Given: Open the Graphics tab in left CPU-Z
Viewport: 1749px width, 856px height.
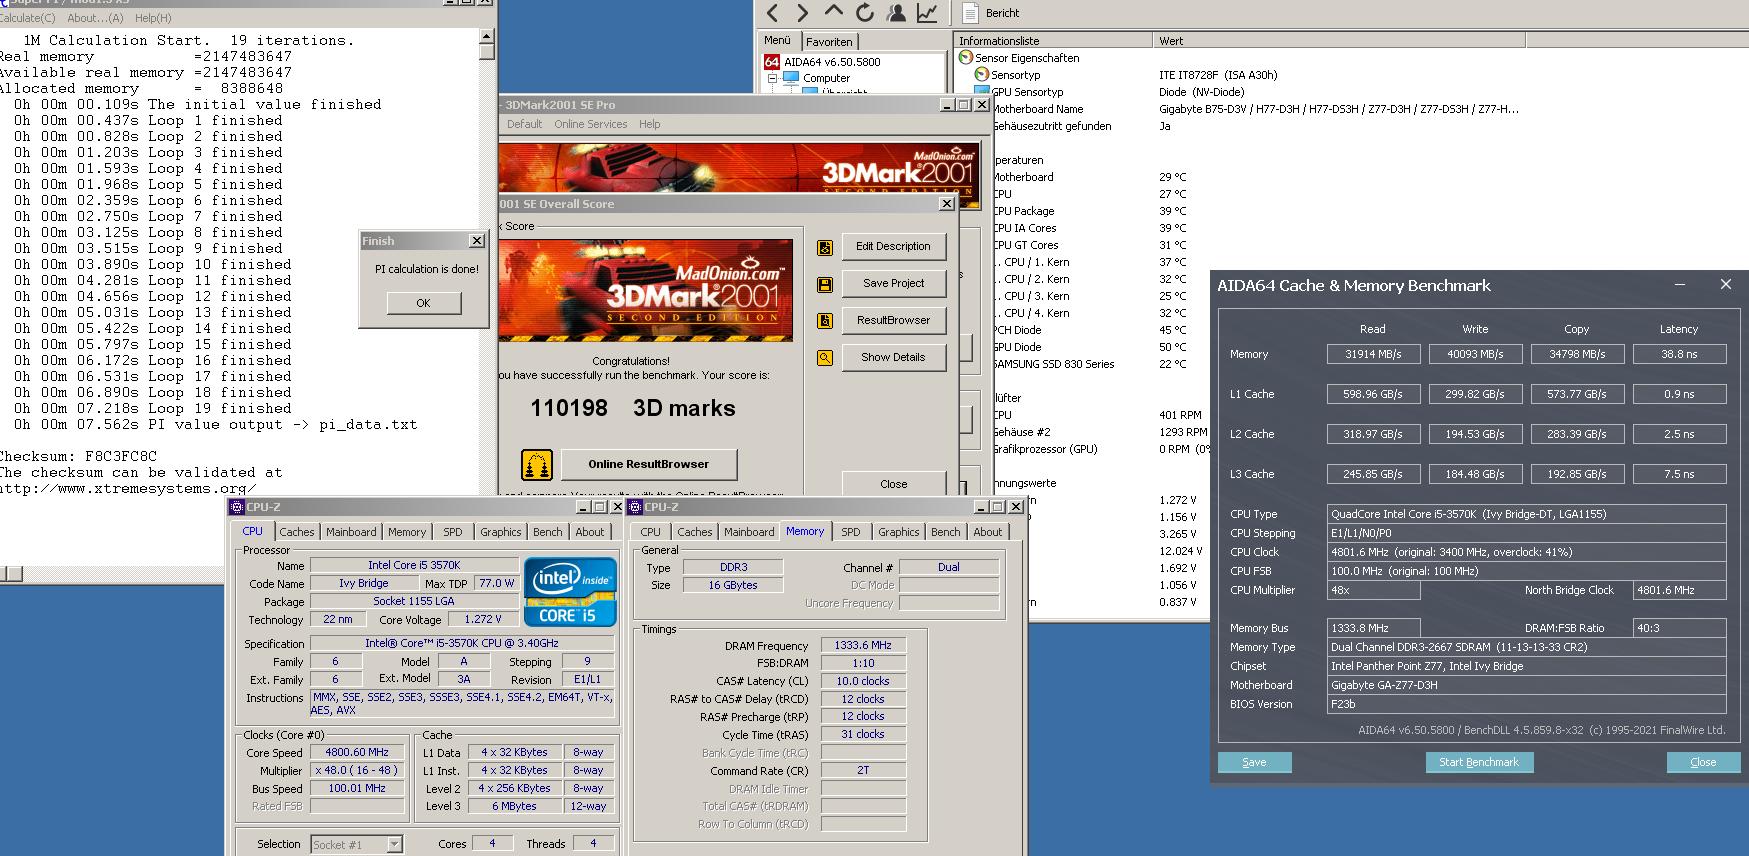Looking at the screenshot, I should click(x=500, y=532).
